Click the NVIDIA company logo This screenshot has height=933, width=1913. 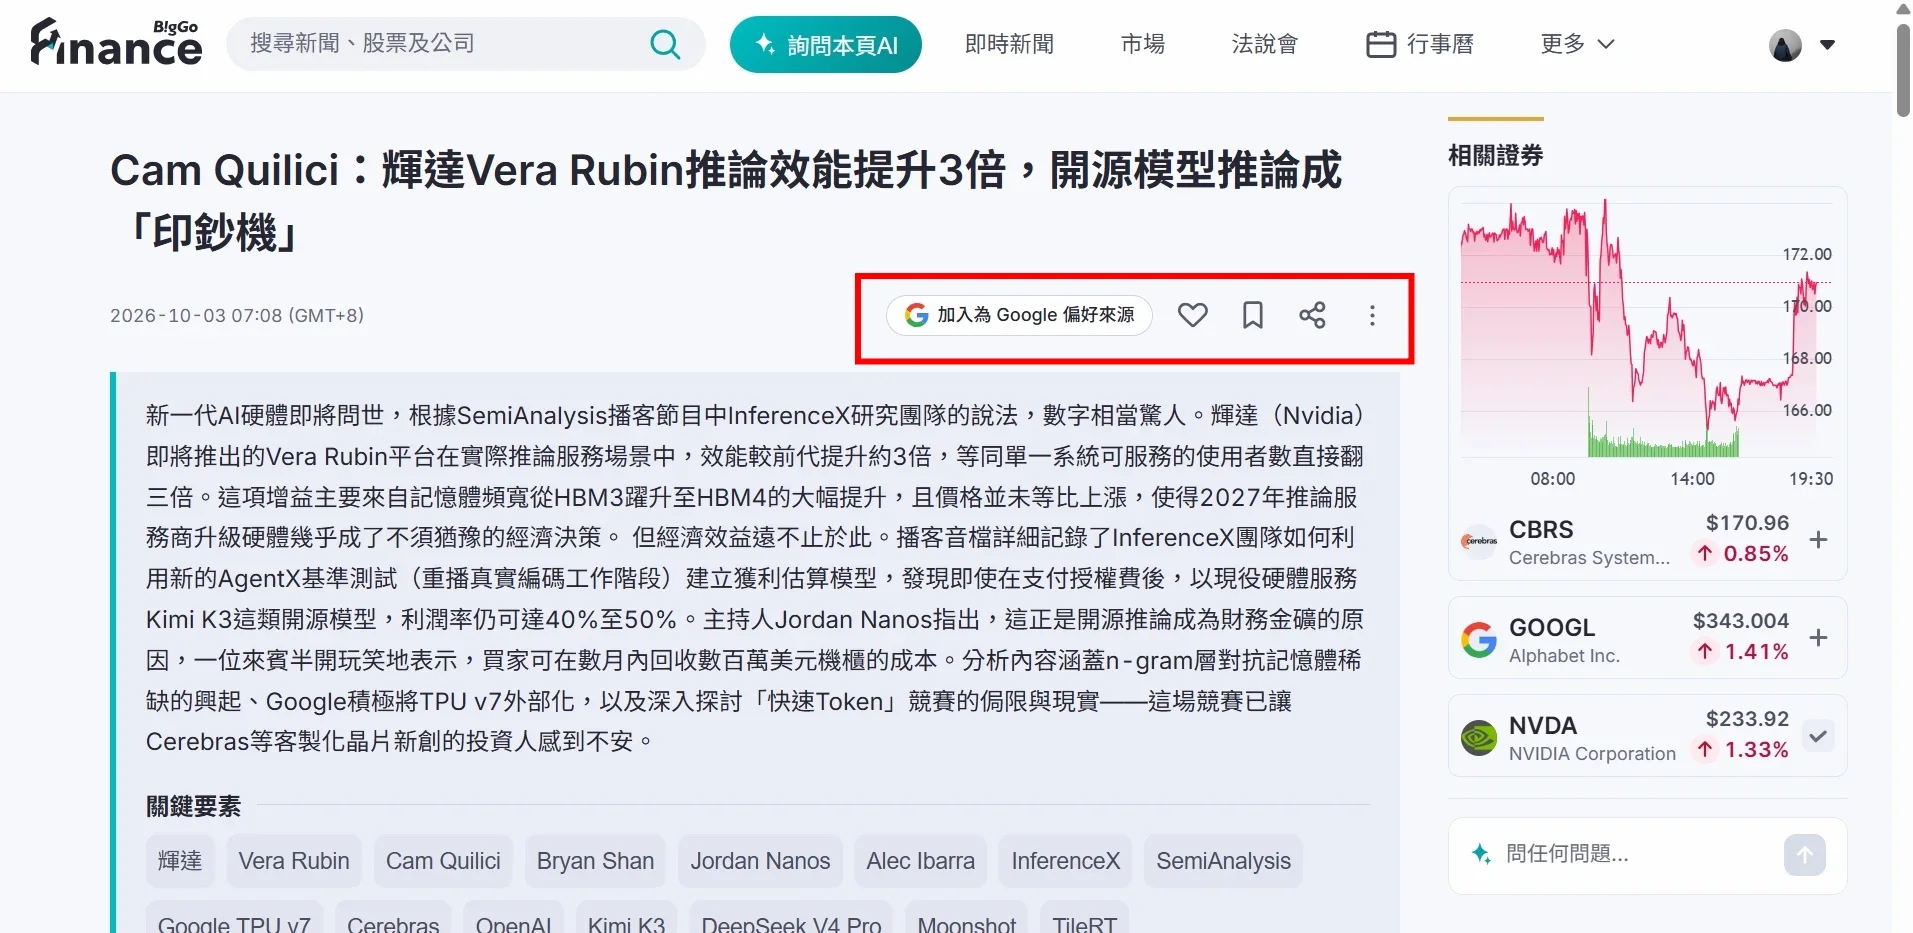point(1479,738)
